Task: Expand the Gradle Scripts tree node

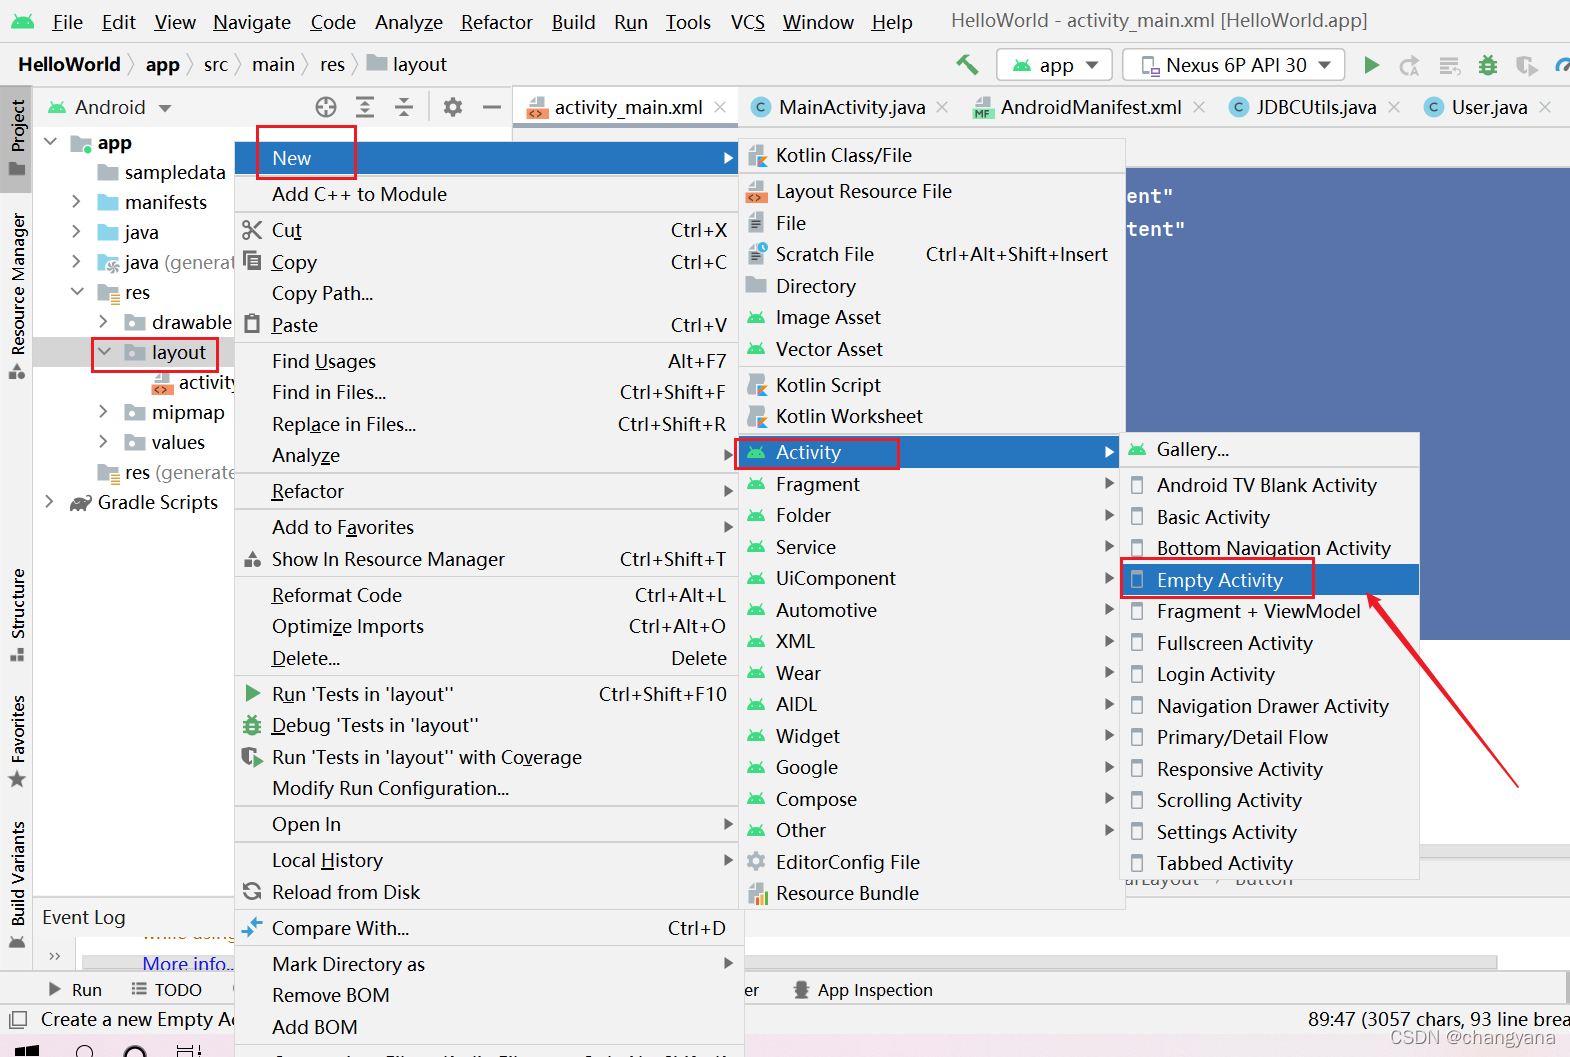Action: tap(49, 502)
